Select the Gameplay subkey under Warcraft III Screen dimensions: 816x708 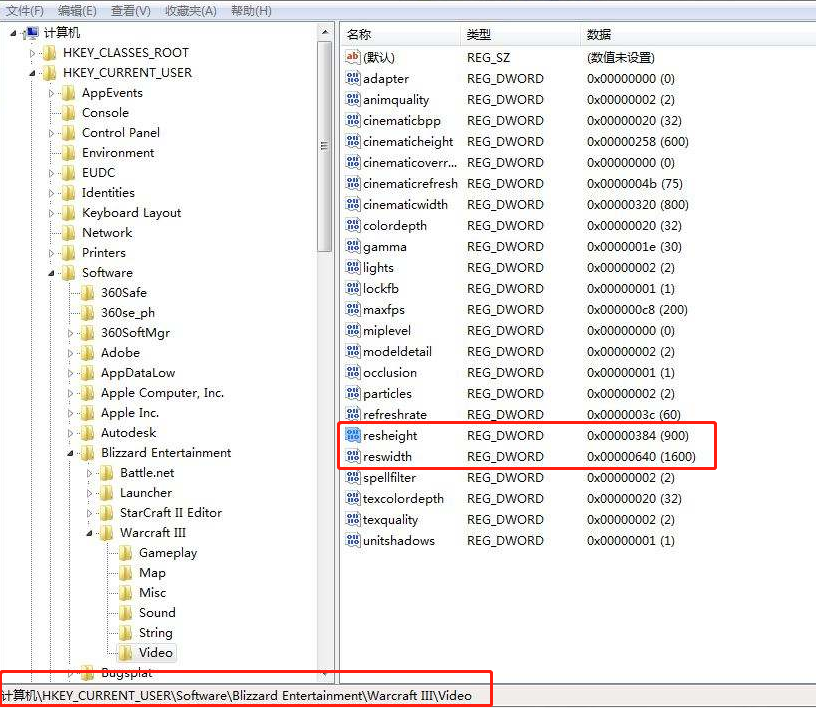click(x=170, y=552)
